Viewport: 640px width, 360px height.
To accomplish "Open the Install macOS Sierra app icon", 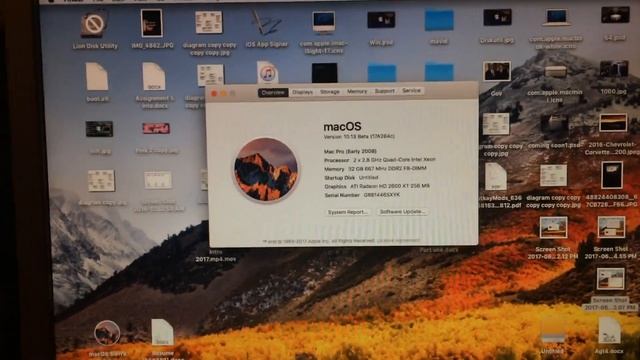I will [x=107, y=333].
